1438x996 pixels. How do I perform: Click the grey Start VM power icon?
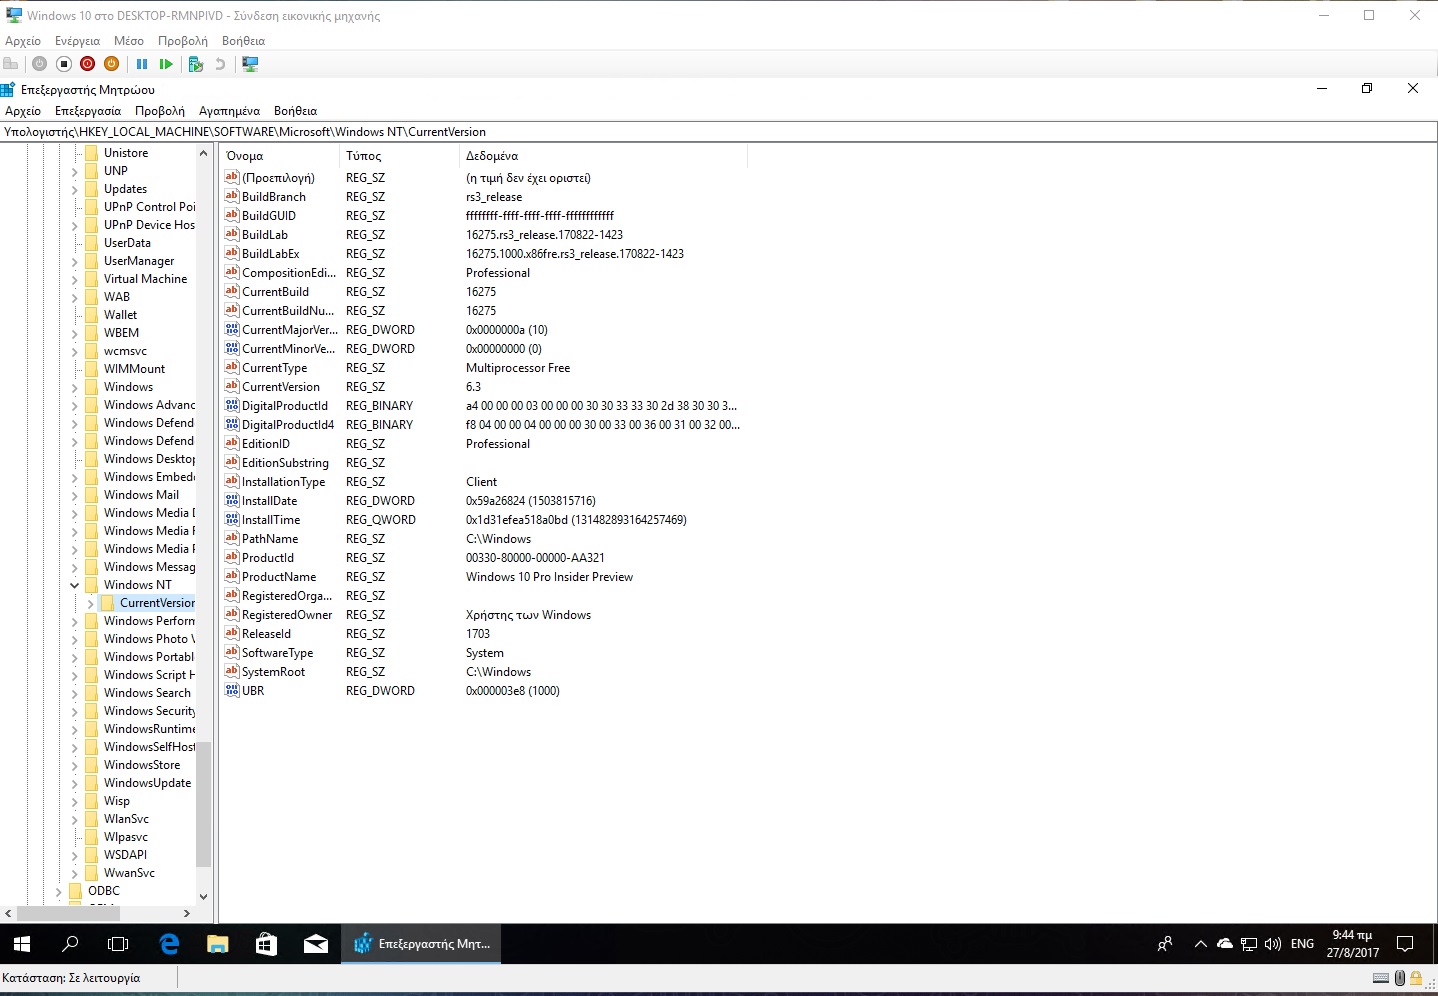pos(39,64)
